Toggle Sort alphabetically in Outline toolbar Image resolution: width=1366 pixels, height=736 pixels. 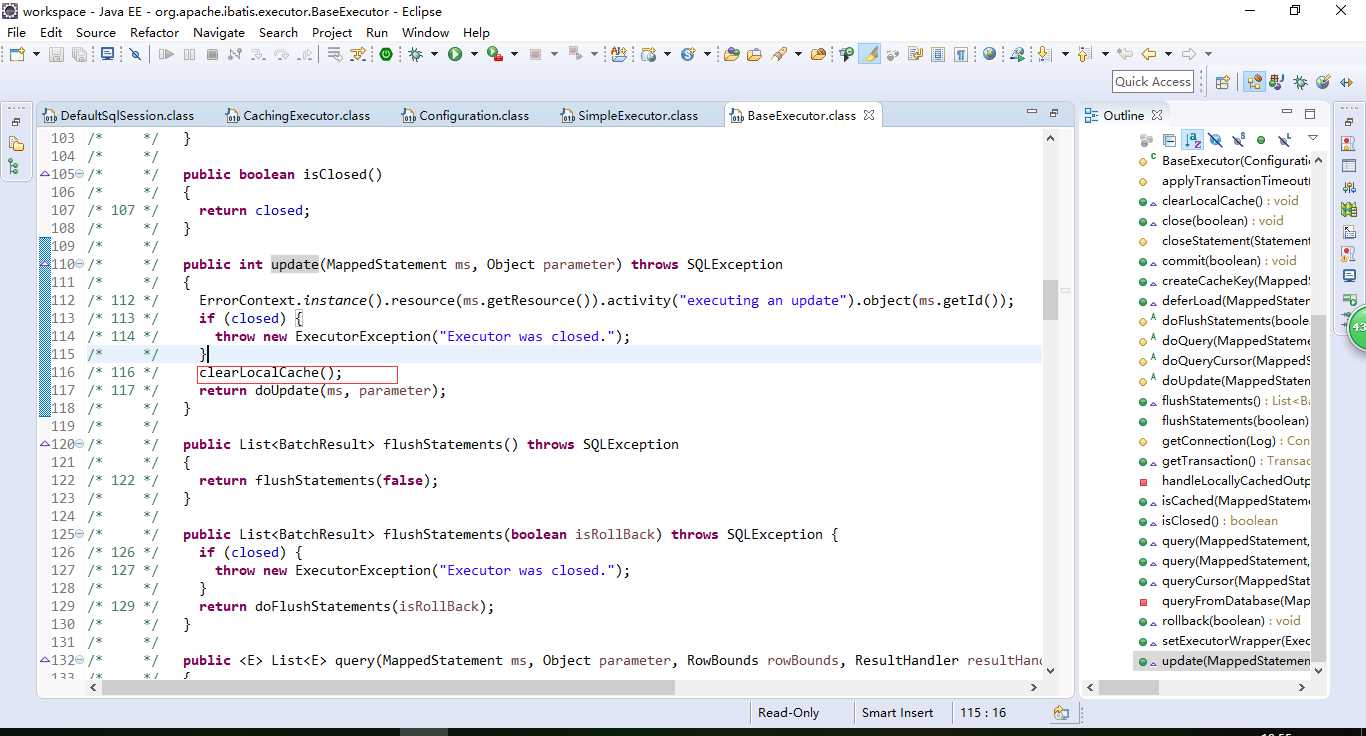pyautogui.click(x=1192, y=140)
